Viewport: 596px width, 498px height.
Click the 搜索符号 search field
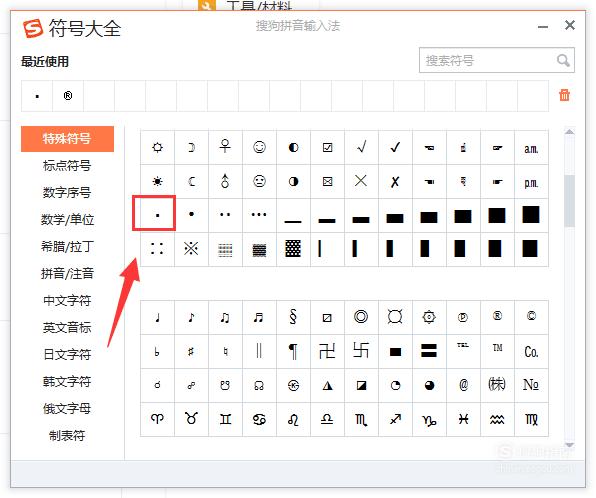(x=487, y=60)
